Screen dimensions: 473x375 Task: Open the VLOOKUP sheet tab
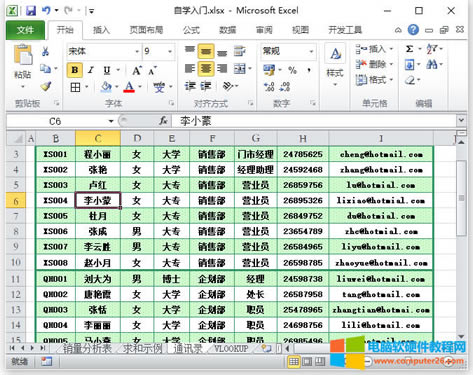pos(231,349)
